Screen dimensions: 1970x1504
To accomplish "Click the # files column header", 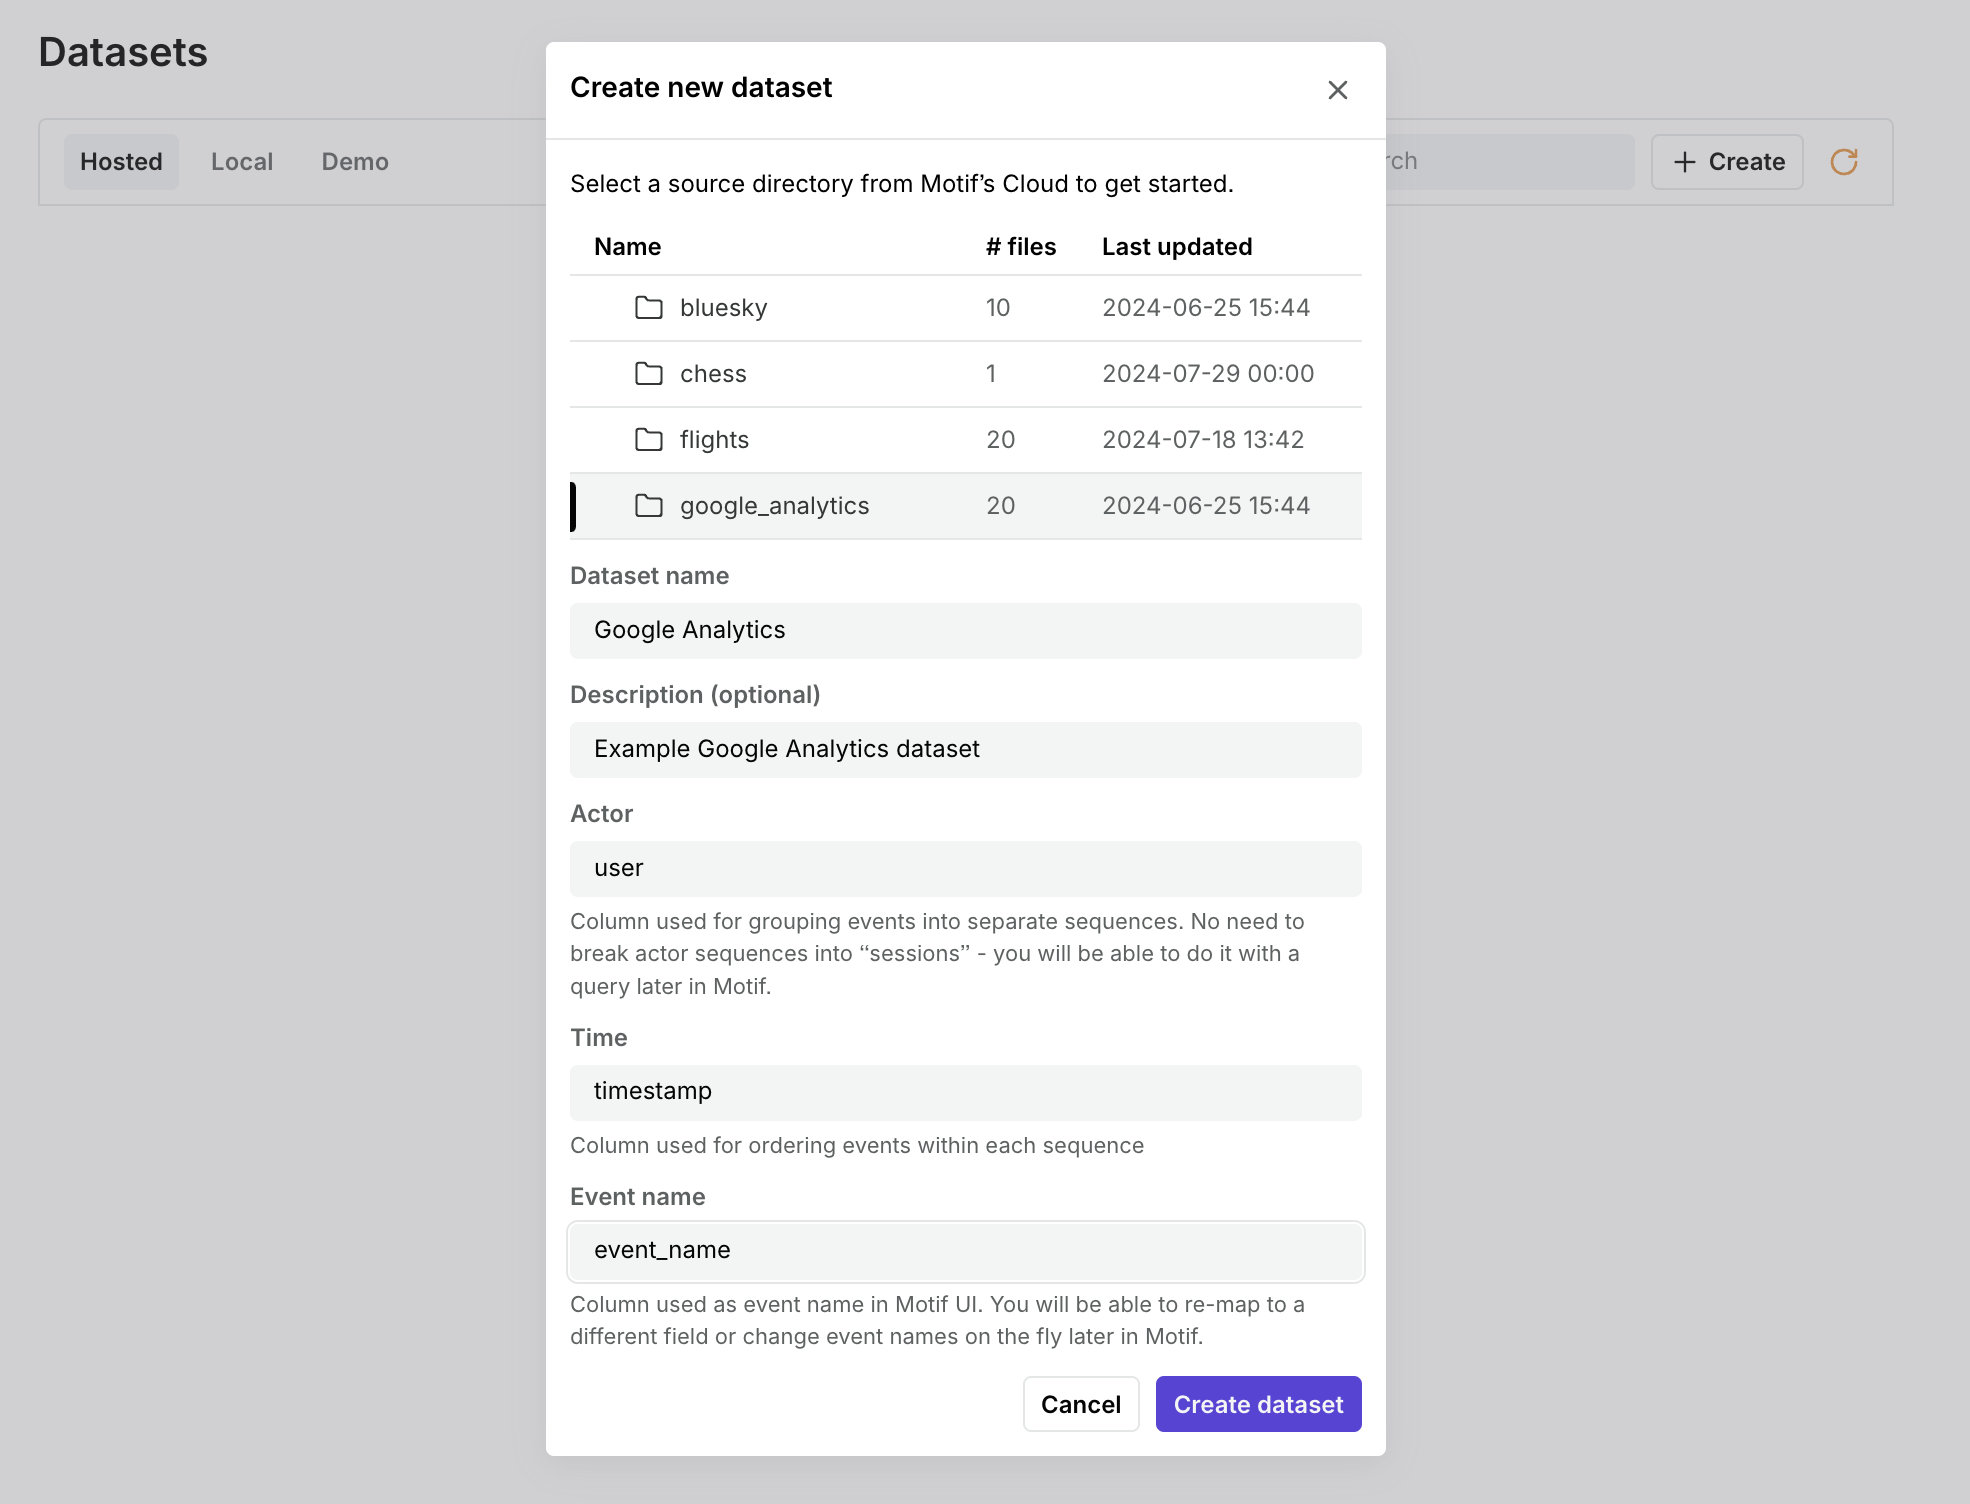I will [1020, 247].
